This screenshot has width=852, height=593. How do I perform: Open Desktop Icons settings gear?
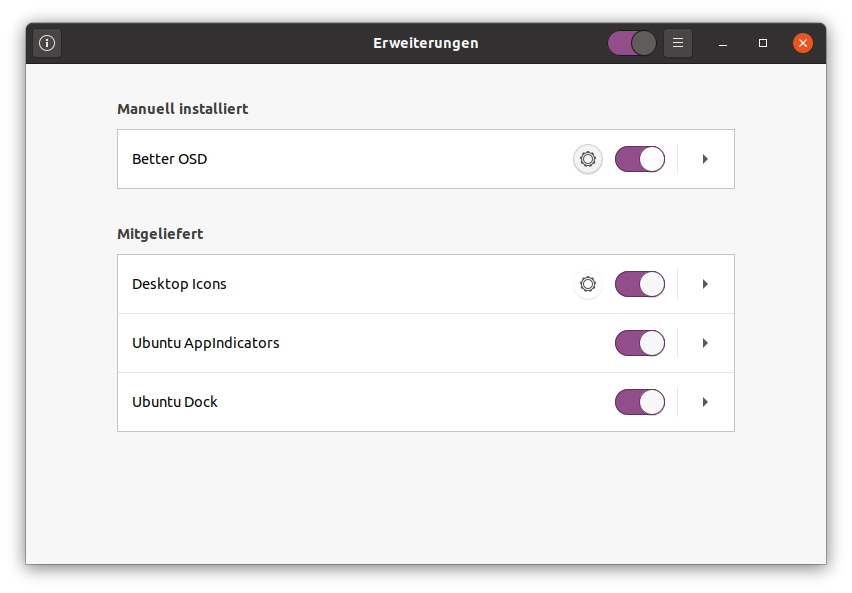(x=587, y=284)
